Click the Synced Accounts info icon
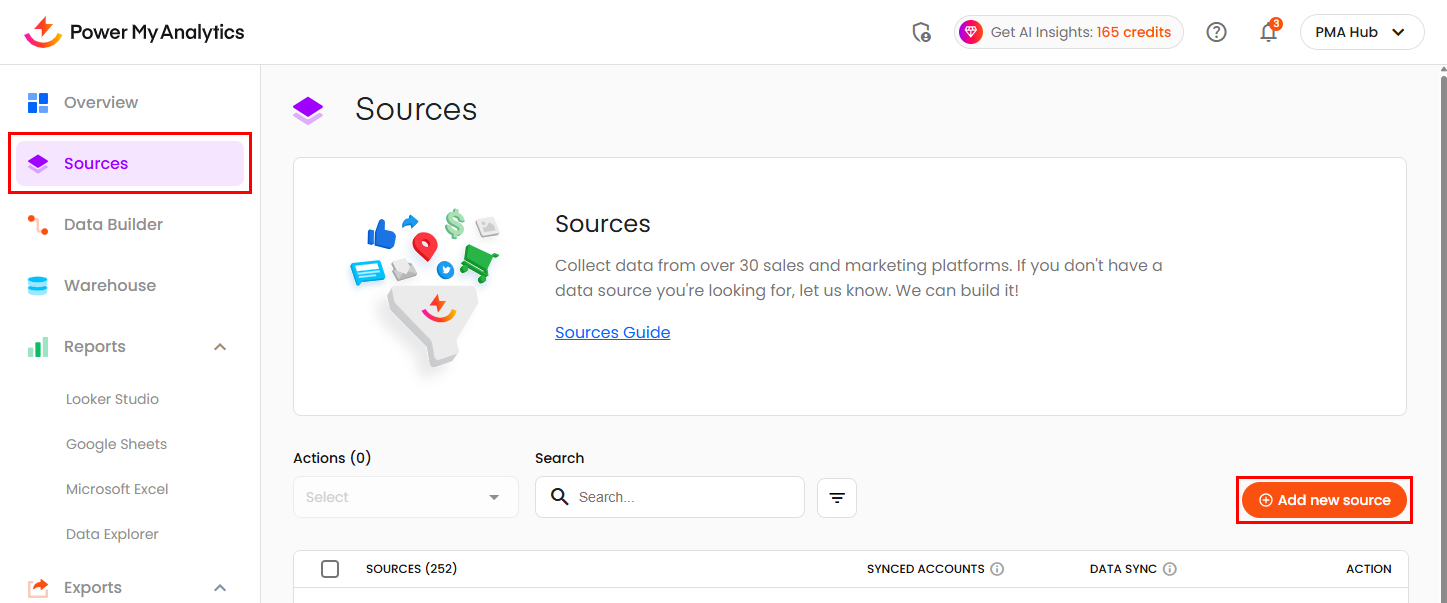 997,569
